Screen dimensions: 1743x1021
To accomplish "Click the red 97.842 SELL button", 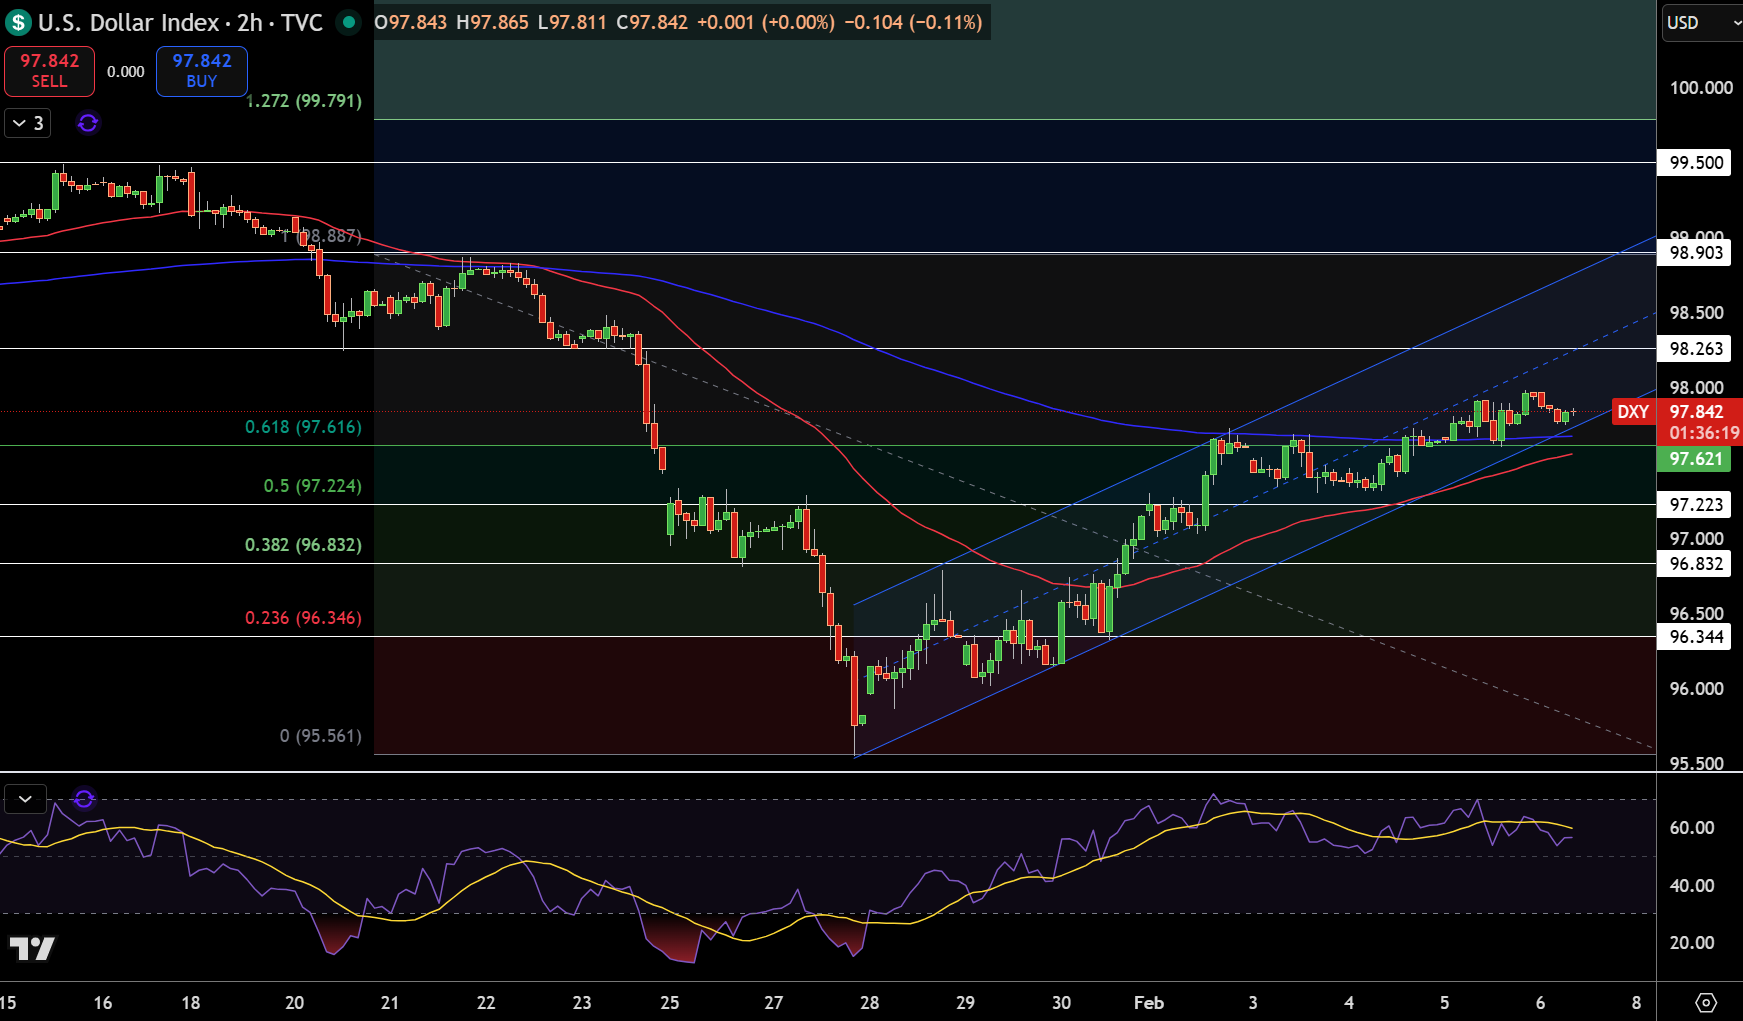I will pos(49,71).
